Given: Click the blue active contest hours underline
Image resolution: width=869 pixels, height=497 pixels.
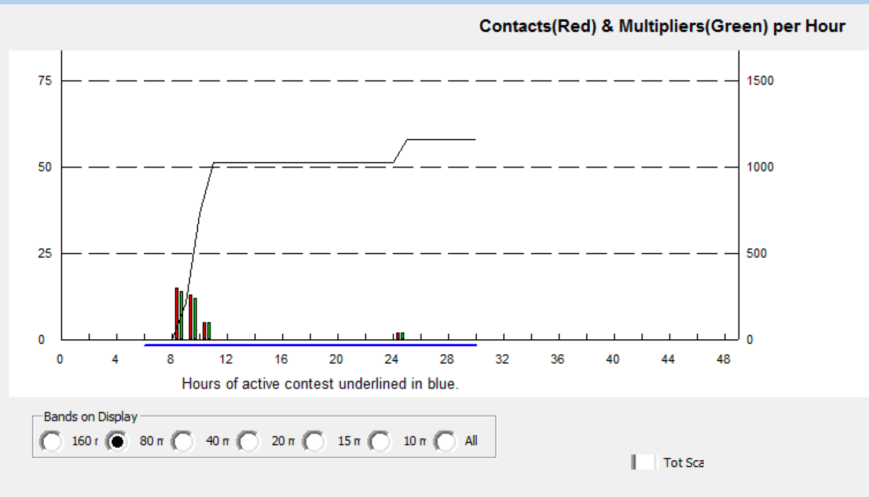Looking at the screenshot, I should tap(310, 345).
